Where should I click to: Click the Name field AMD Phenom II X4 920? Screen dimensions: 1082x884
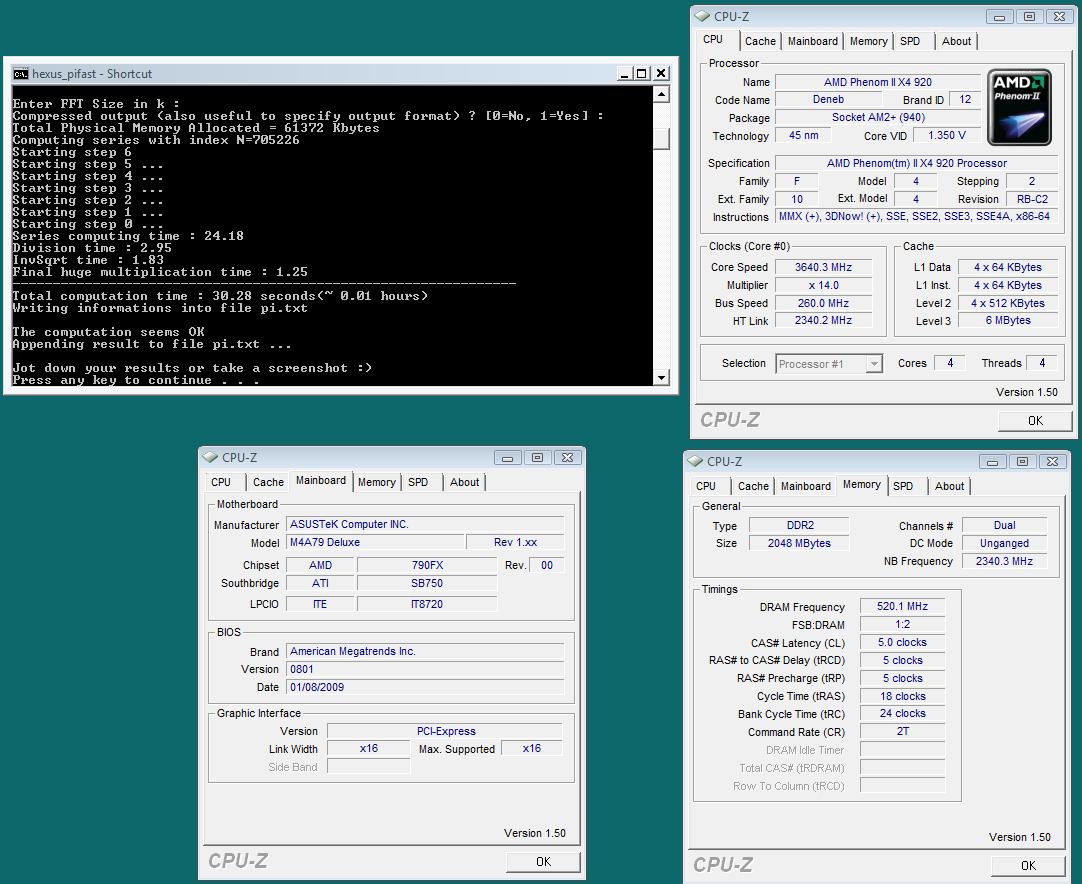point(878,82)
